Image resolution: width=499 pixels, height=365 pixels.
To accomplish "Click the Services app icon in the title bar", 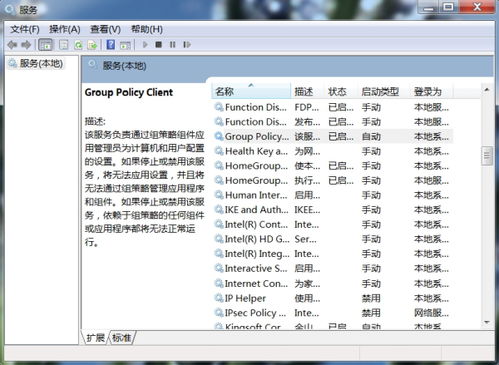I will pos(9,9).
